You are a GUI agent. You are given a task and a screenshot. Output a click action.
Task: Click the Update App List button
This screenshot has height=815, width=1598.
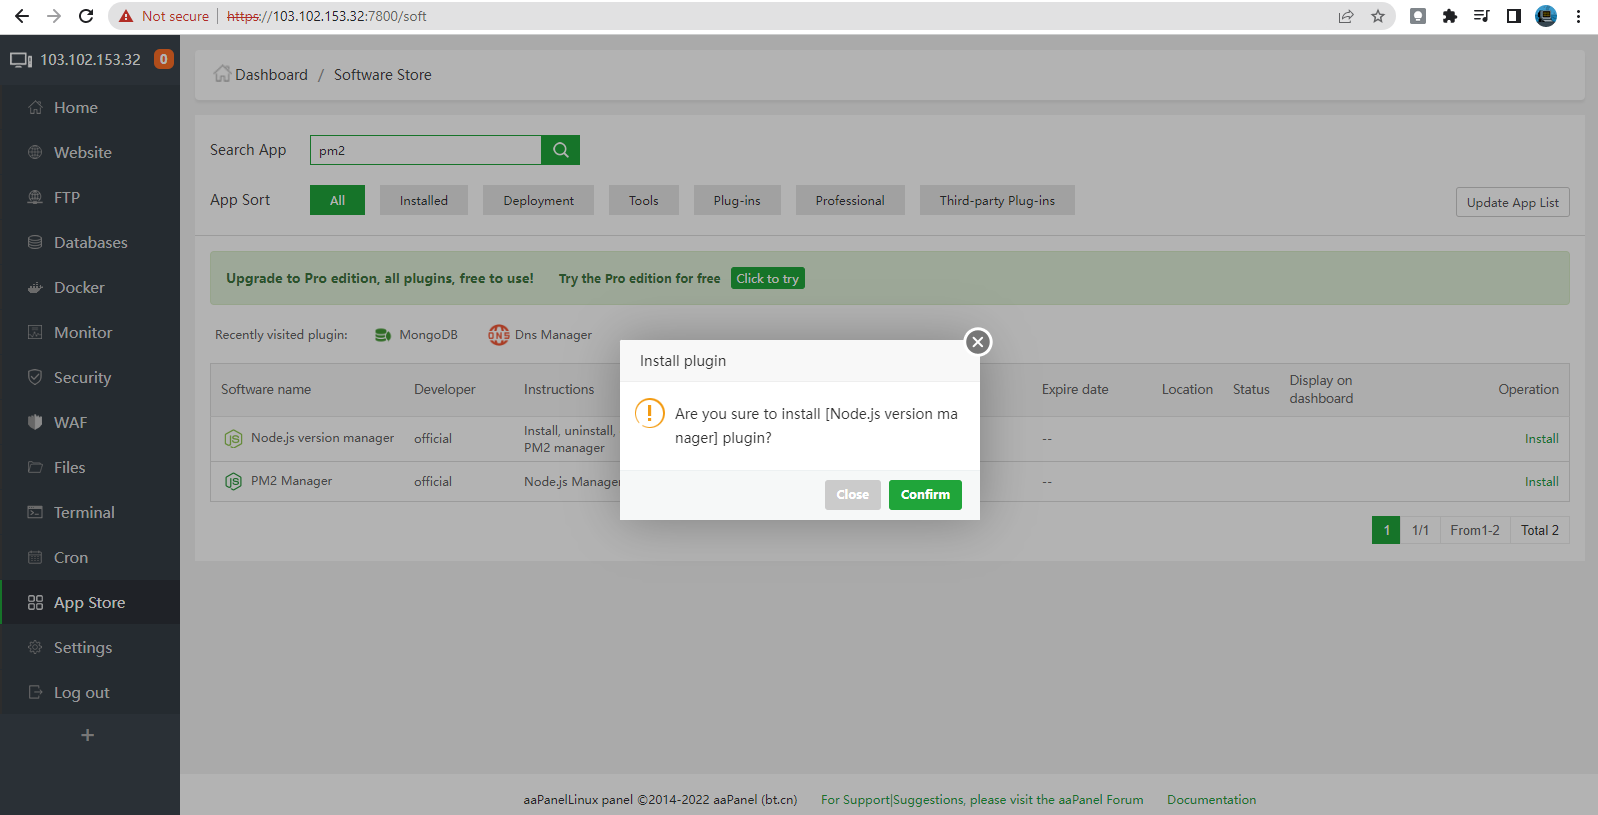tap(1512, 203)
